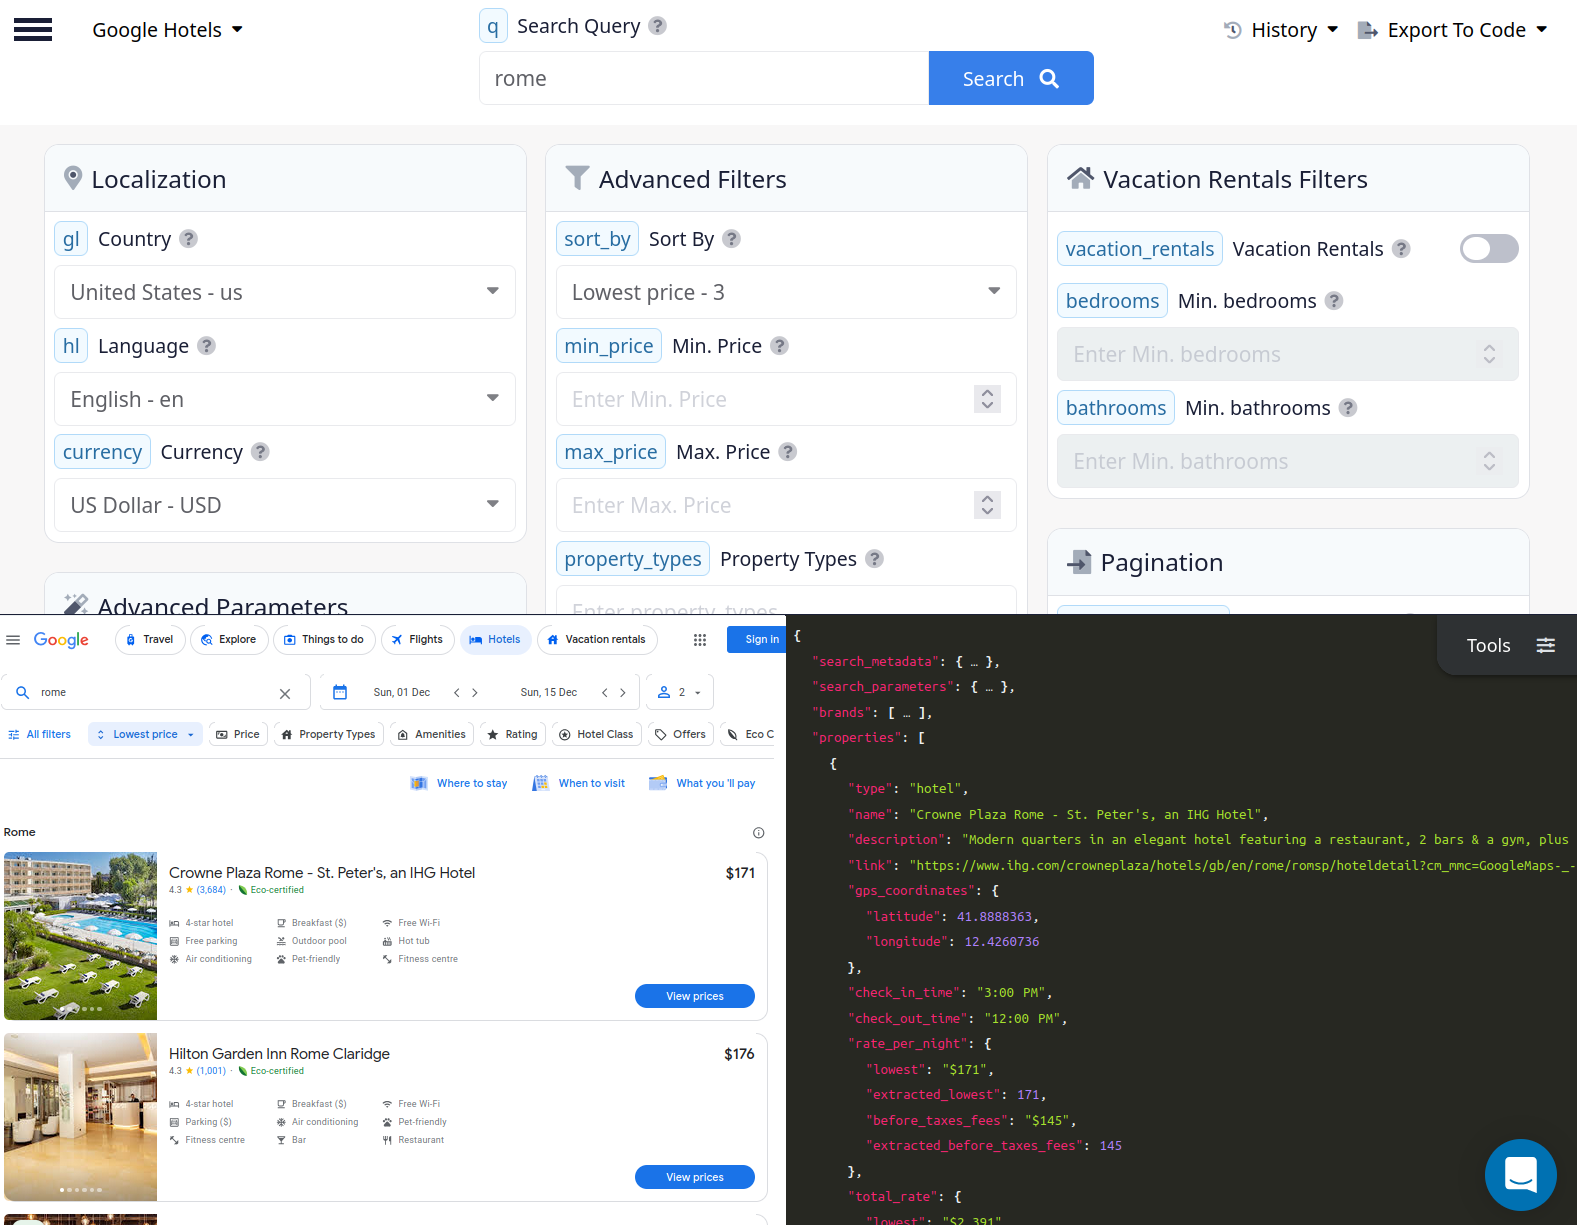Click the Min. Price input field
Viewport: 1577px width, 1225px height.
(x=786, y=399)
